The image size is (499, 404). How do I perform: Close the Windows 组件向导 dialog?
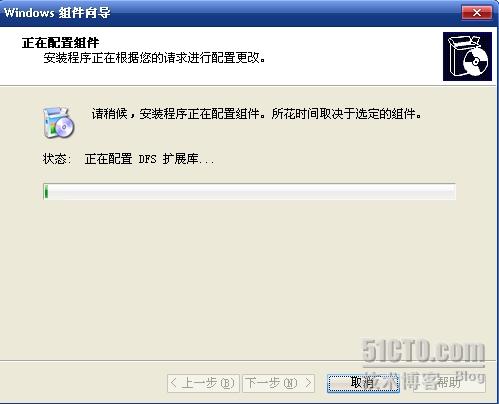tap(477, 13)
